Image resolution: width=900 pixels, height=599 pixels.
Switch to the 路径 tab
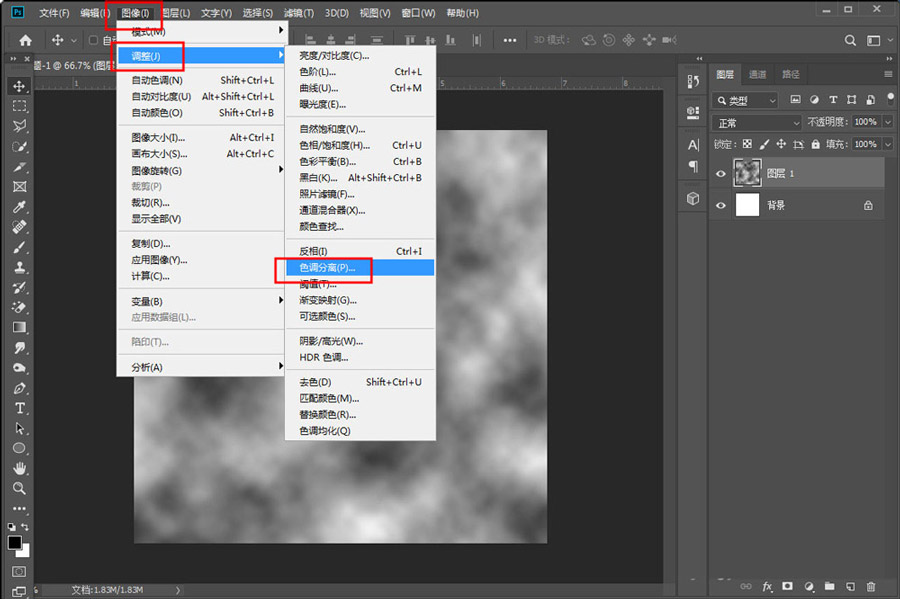coord(790,74)
